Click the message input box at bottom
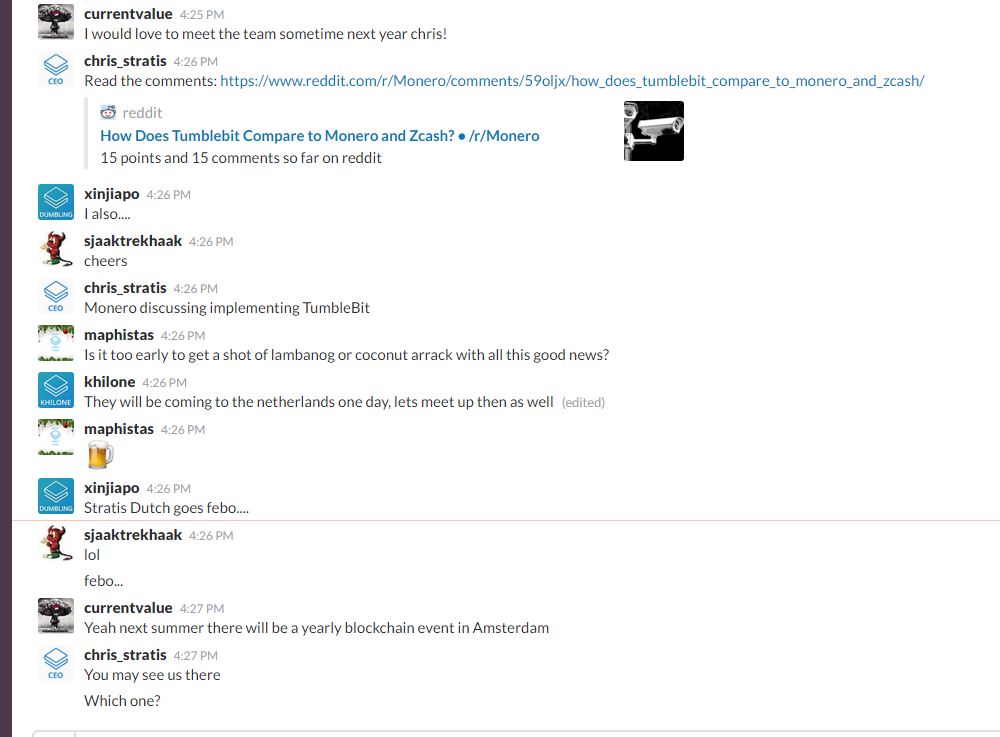This screenshot has width=1000, height=737. coord(517,734)
